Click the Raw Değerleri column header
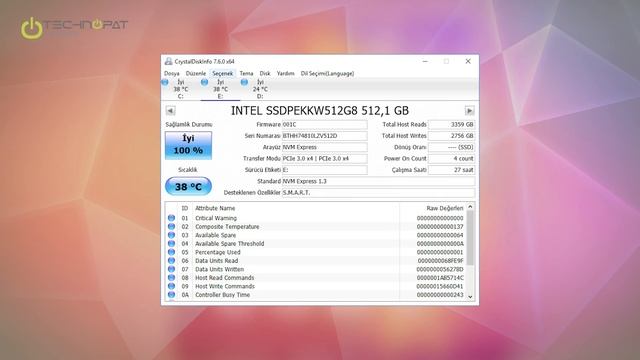640x360 pixels. [x=445, y=208]
